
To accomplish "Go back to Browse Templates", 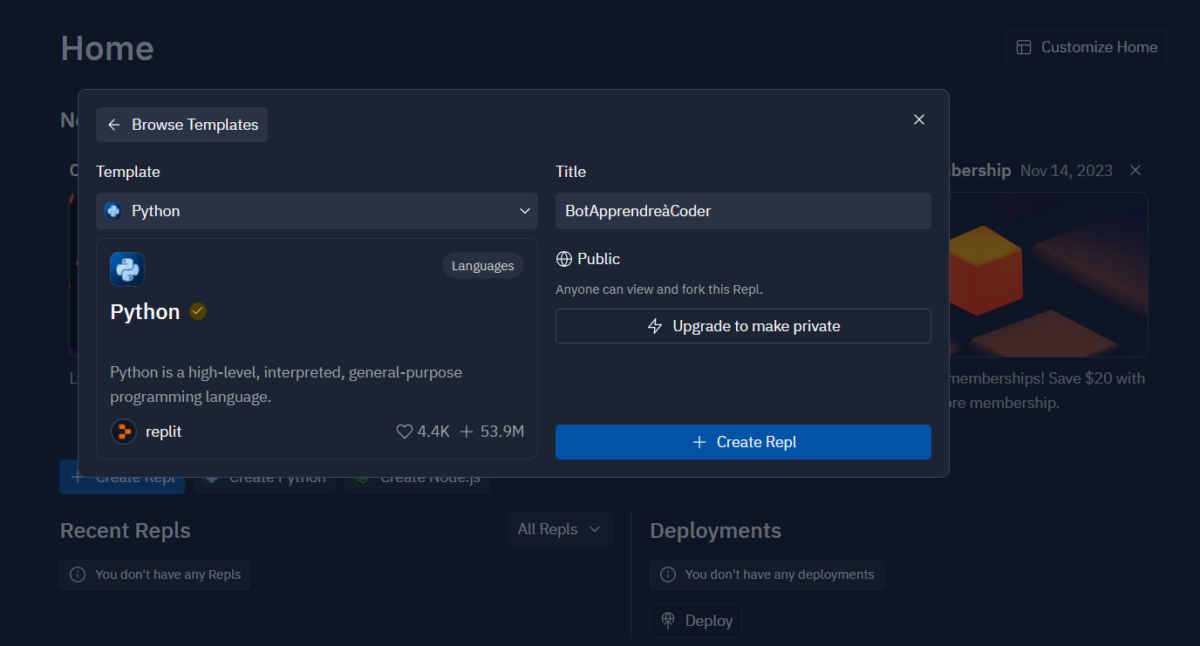I will click(182, 125).
